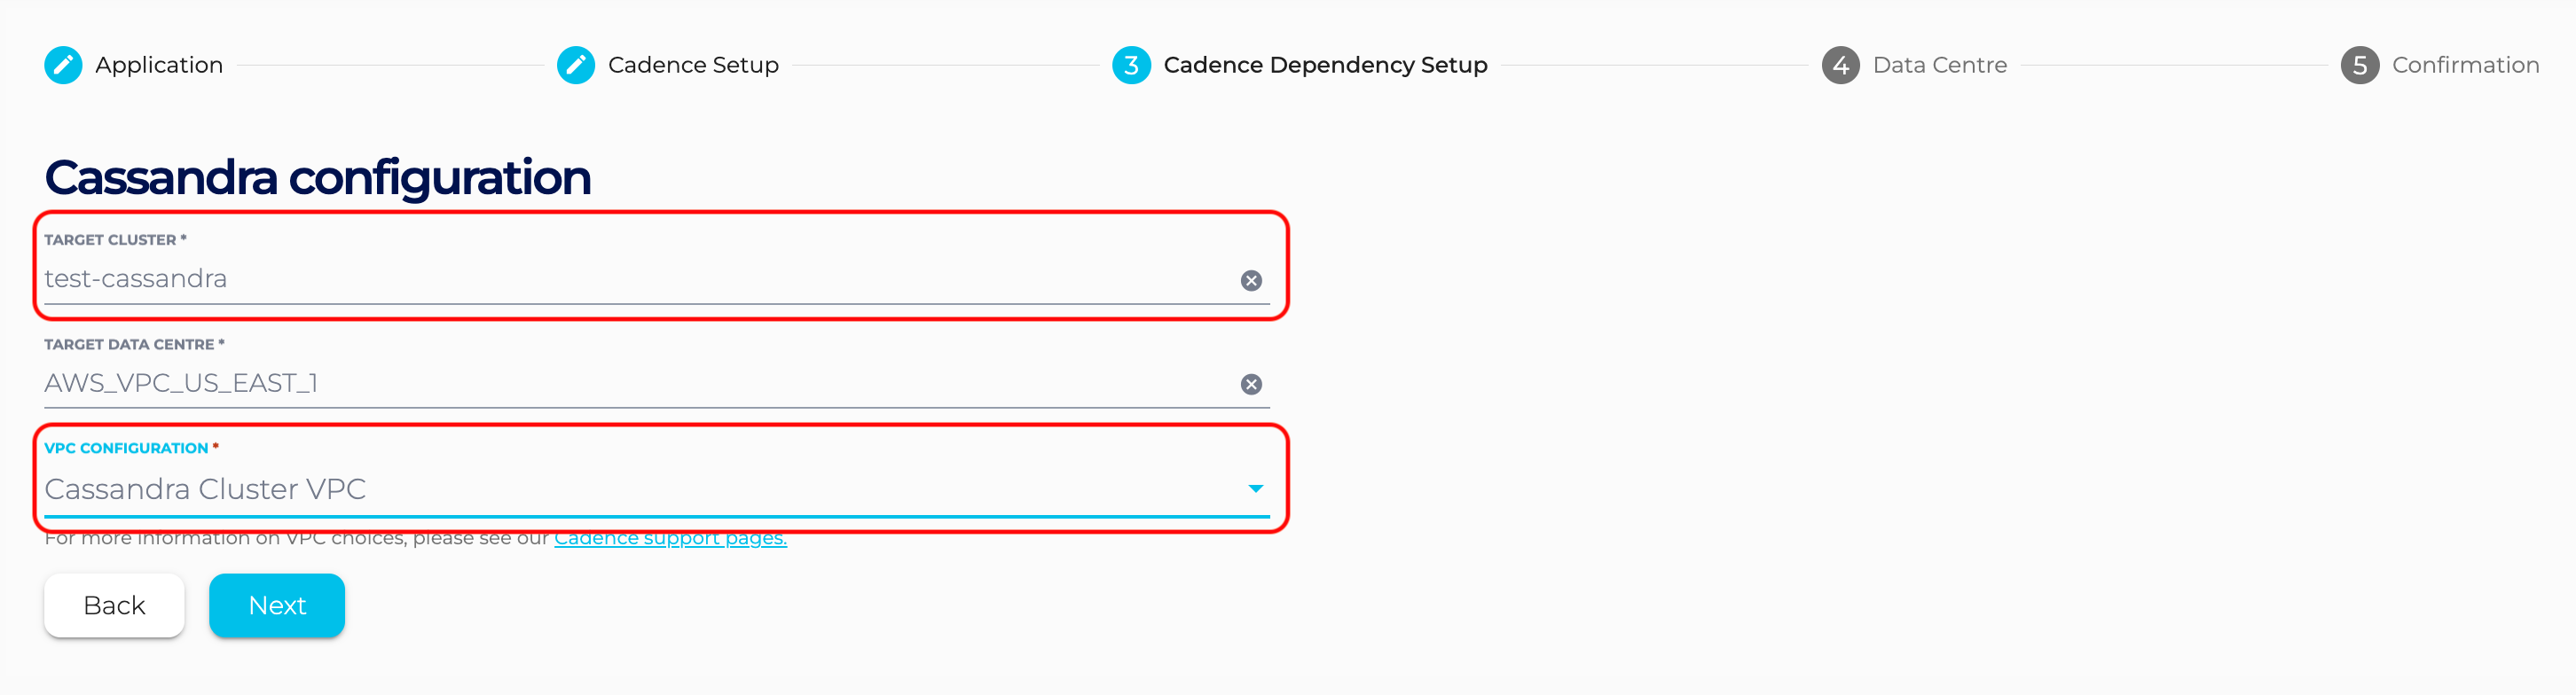Open the Cadence support pages link
2576x695 pixels.
(670, 539)
